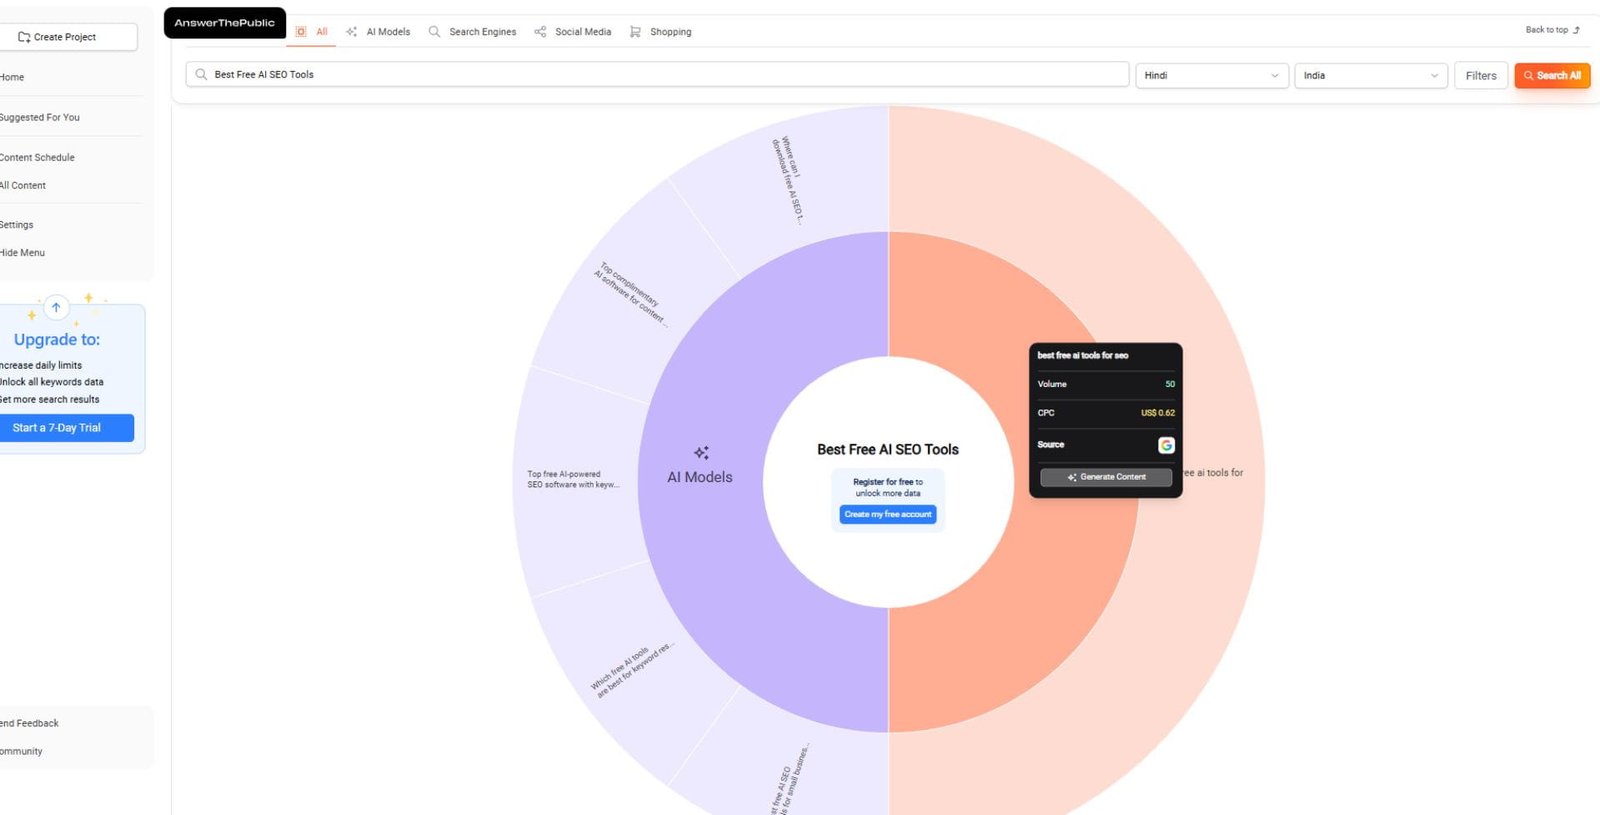Open Settings in the sidebar

(x=17, y=225)
